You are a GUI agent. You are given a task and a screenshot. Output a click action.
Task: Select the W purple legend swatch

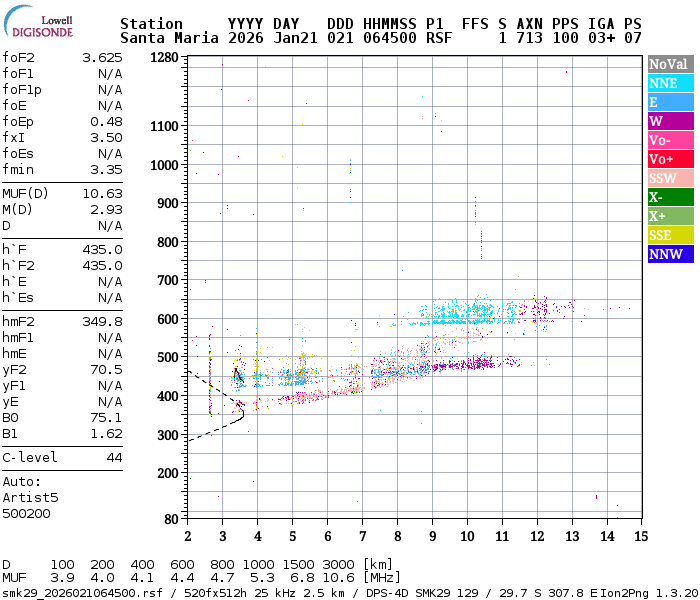(x=671, y=121)
